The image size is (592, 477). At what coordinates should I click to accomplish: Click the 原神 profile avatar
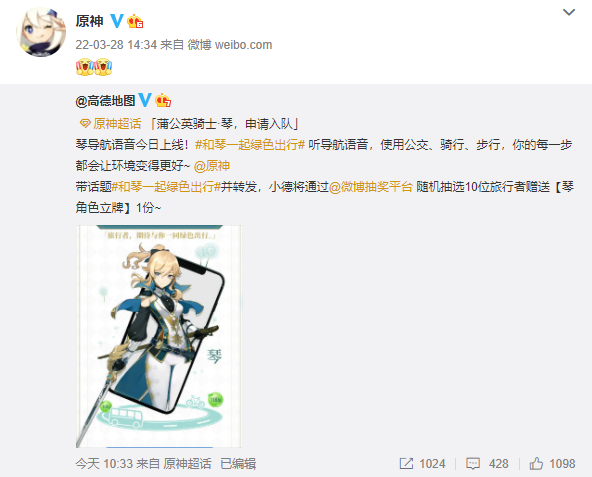coord(41,32)
